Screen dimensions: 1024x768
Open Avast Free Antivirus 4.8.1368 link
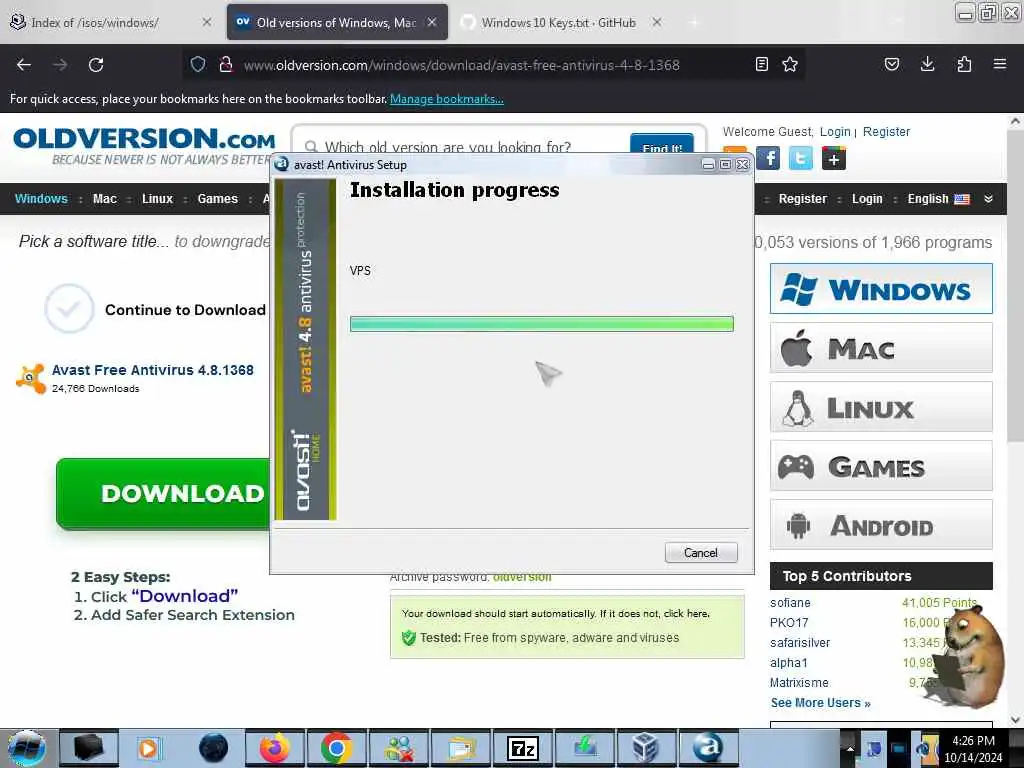(x=152, y=370)
